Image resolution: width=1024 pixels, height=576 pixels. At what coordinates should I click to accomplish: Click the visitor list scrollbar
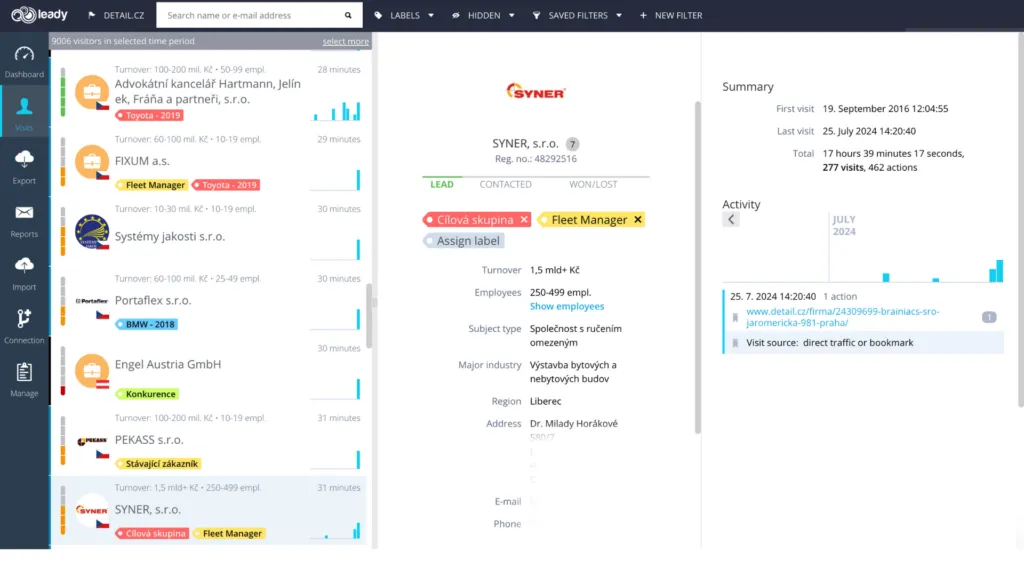point(369,315)
